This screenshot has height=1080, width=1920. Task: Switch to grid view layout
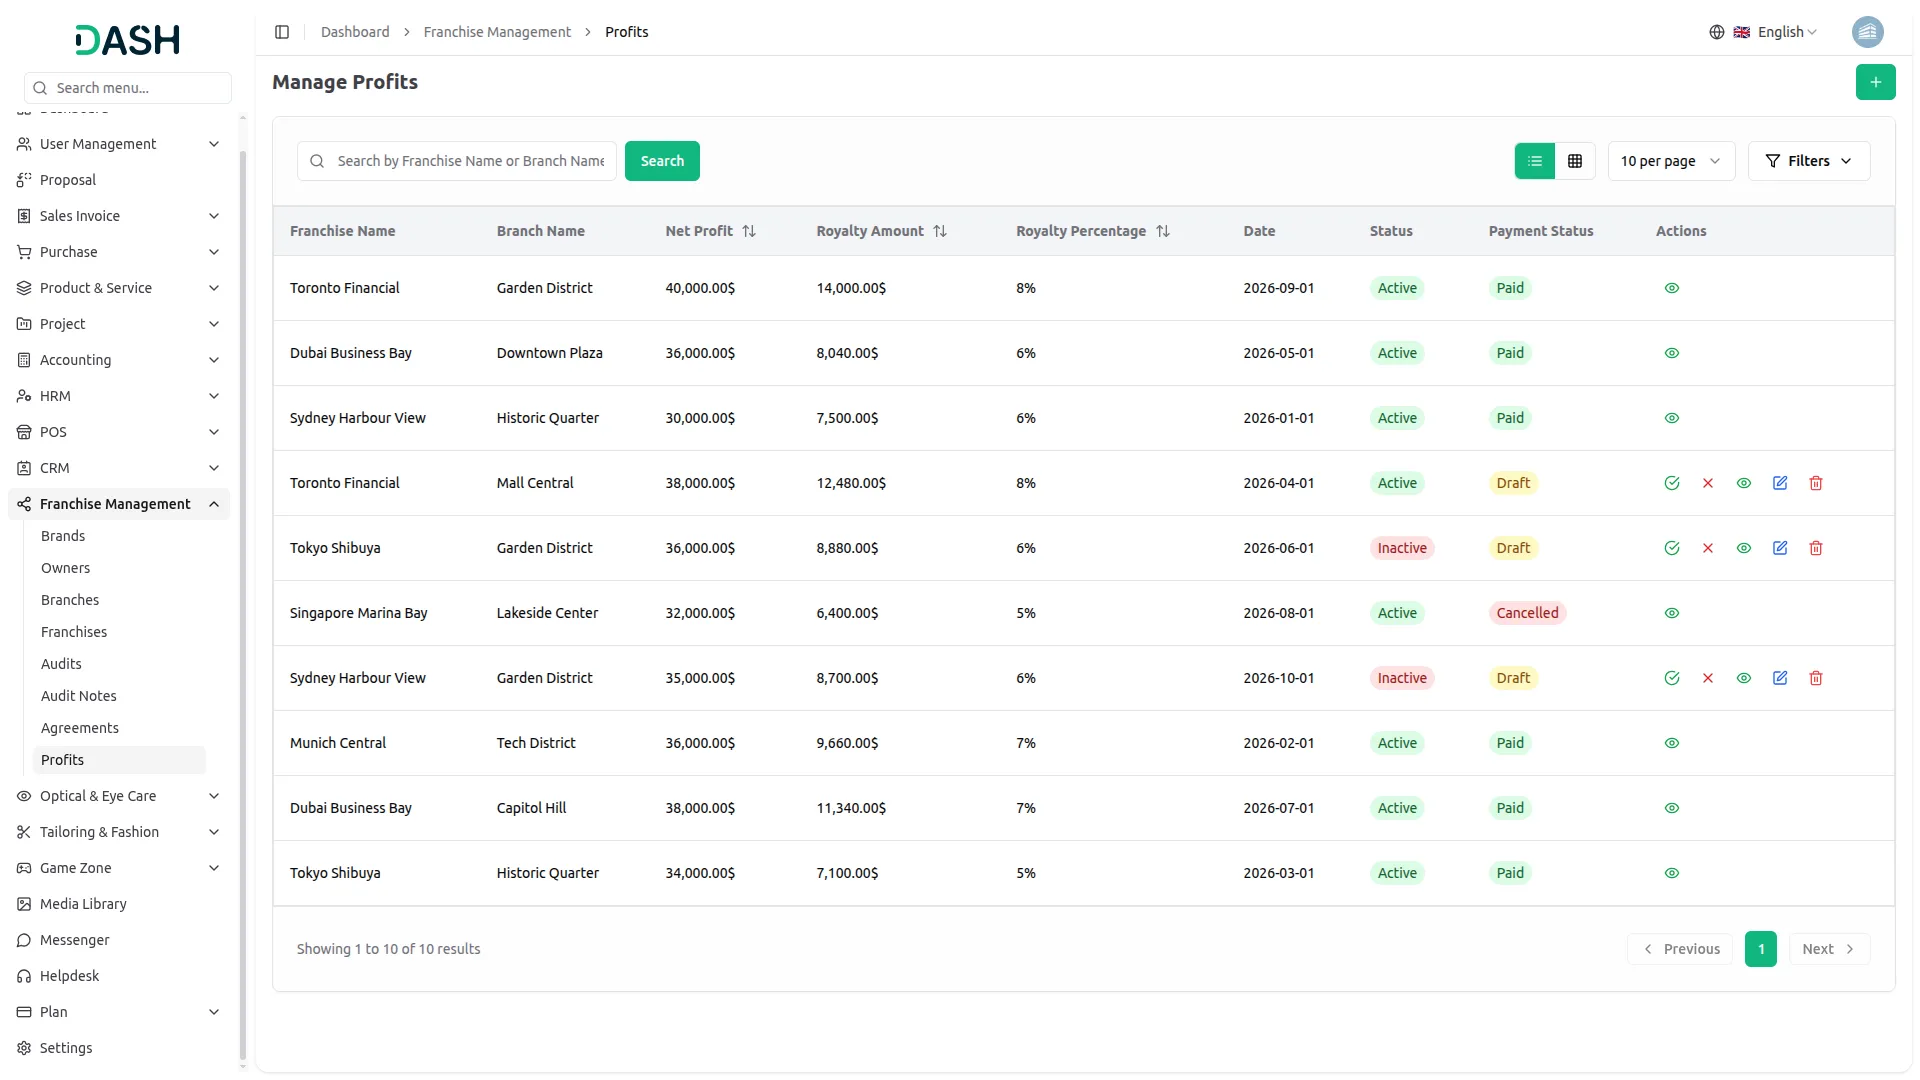point(1574,161)
